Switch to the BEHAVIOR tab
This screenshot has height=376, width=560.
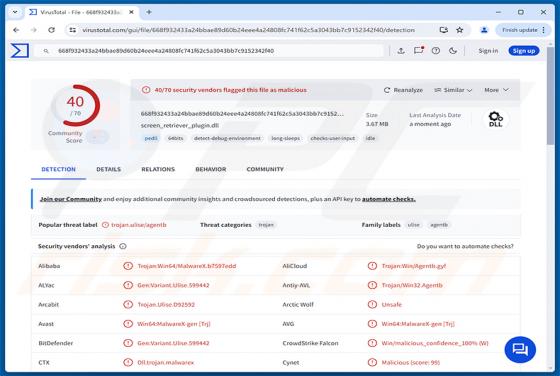pos(211,169)
